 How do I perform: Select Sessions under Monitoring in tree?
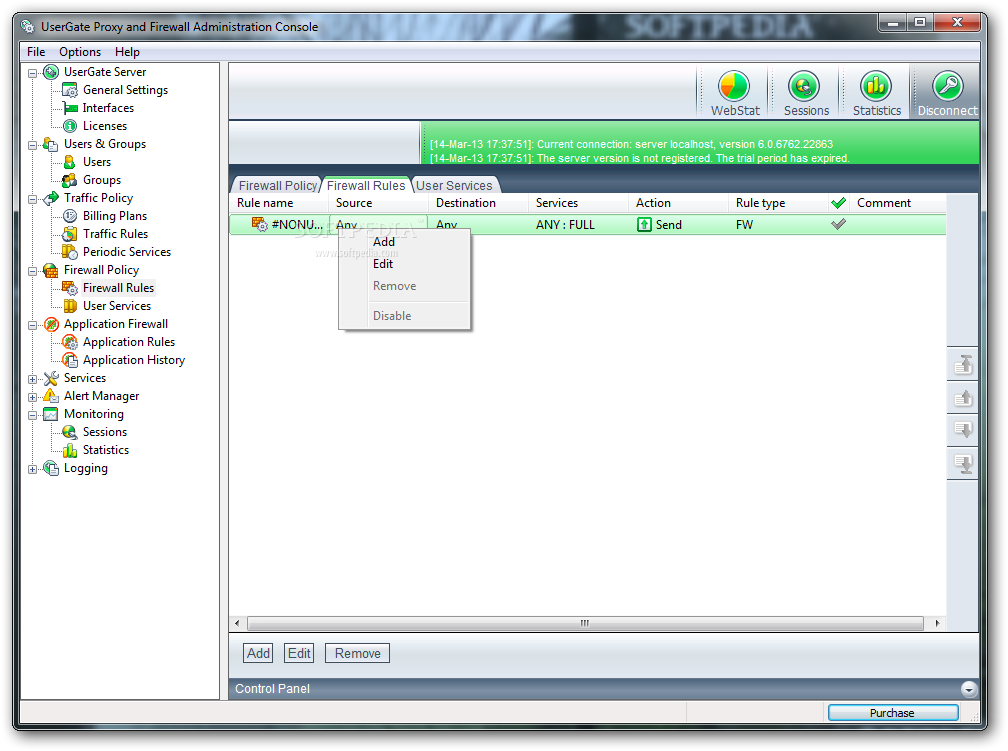[x=105, y=432]
